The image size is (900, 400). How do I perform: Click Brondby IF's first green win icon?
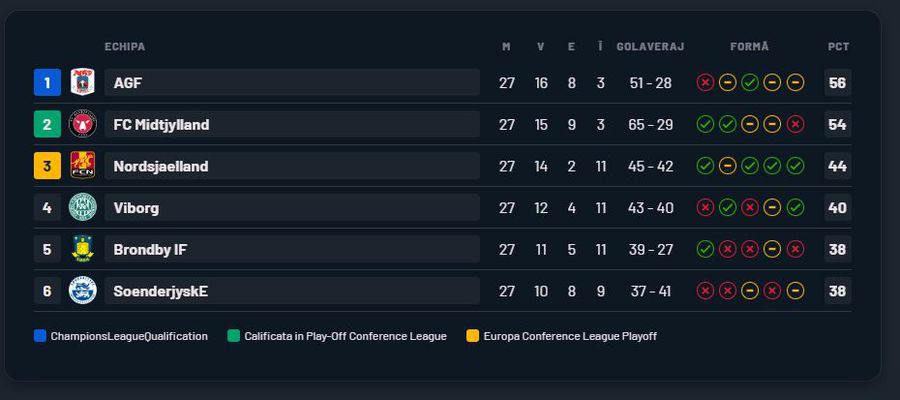point(705,249)
